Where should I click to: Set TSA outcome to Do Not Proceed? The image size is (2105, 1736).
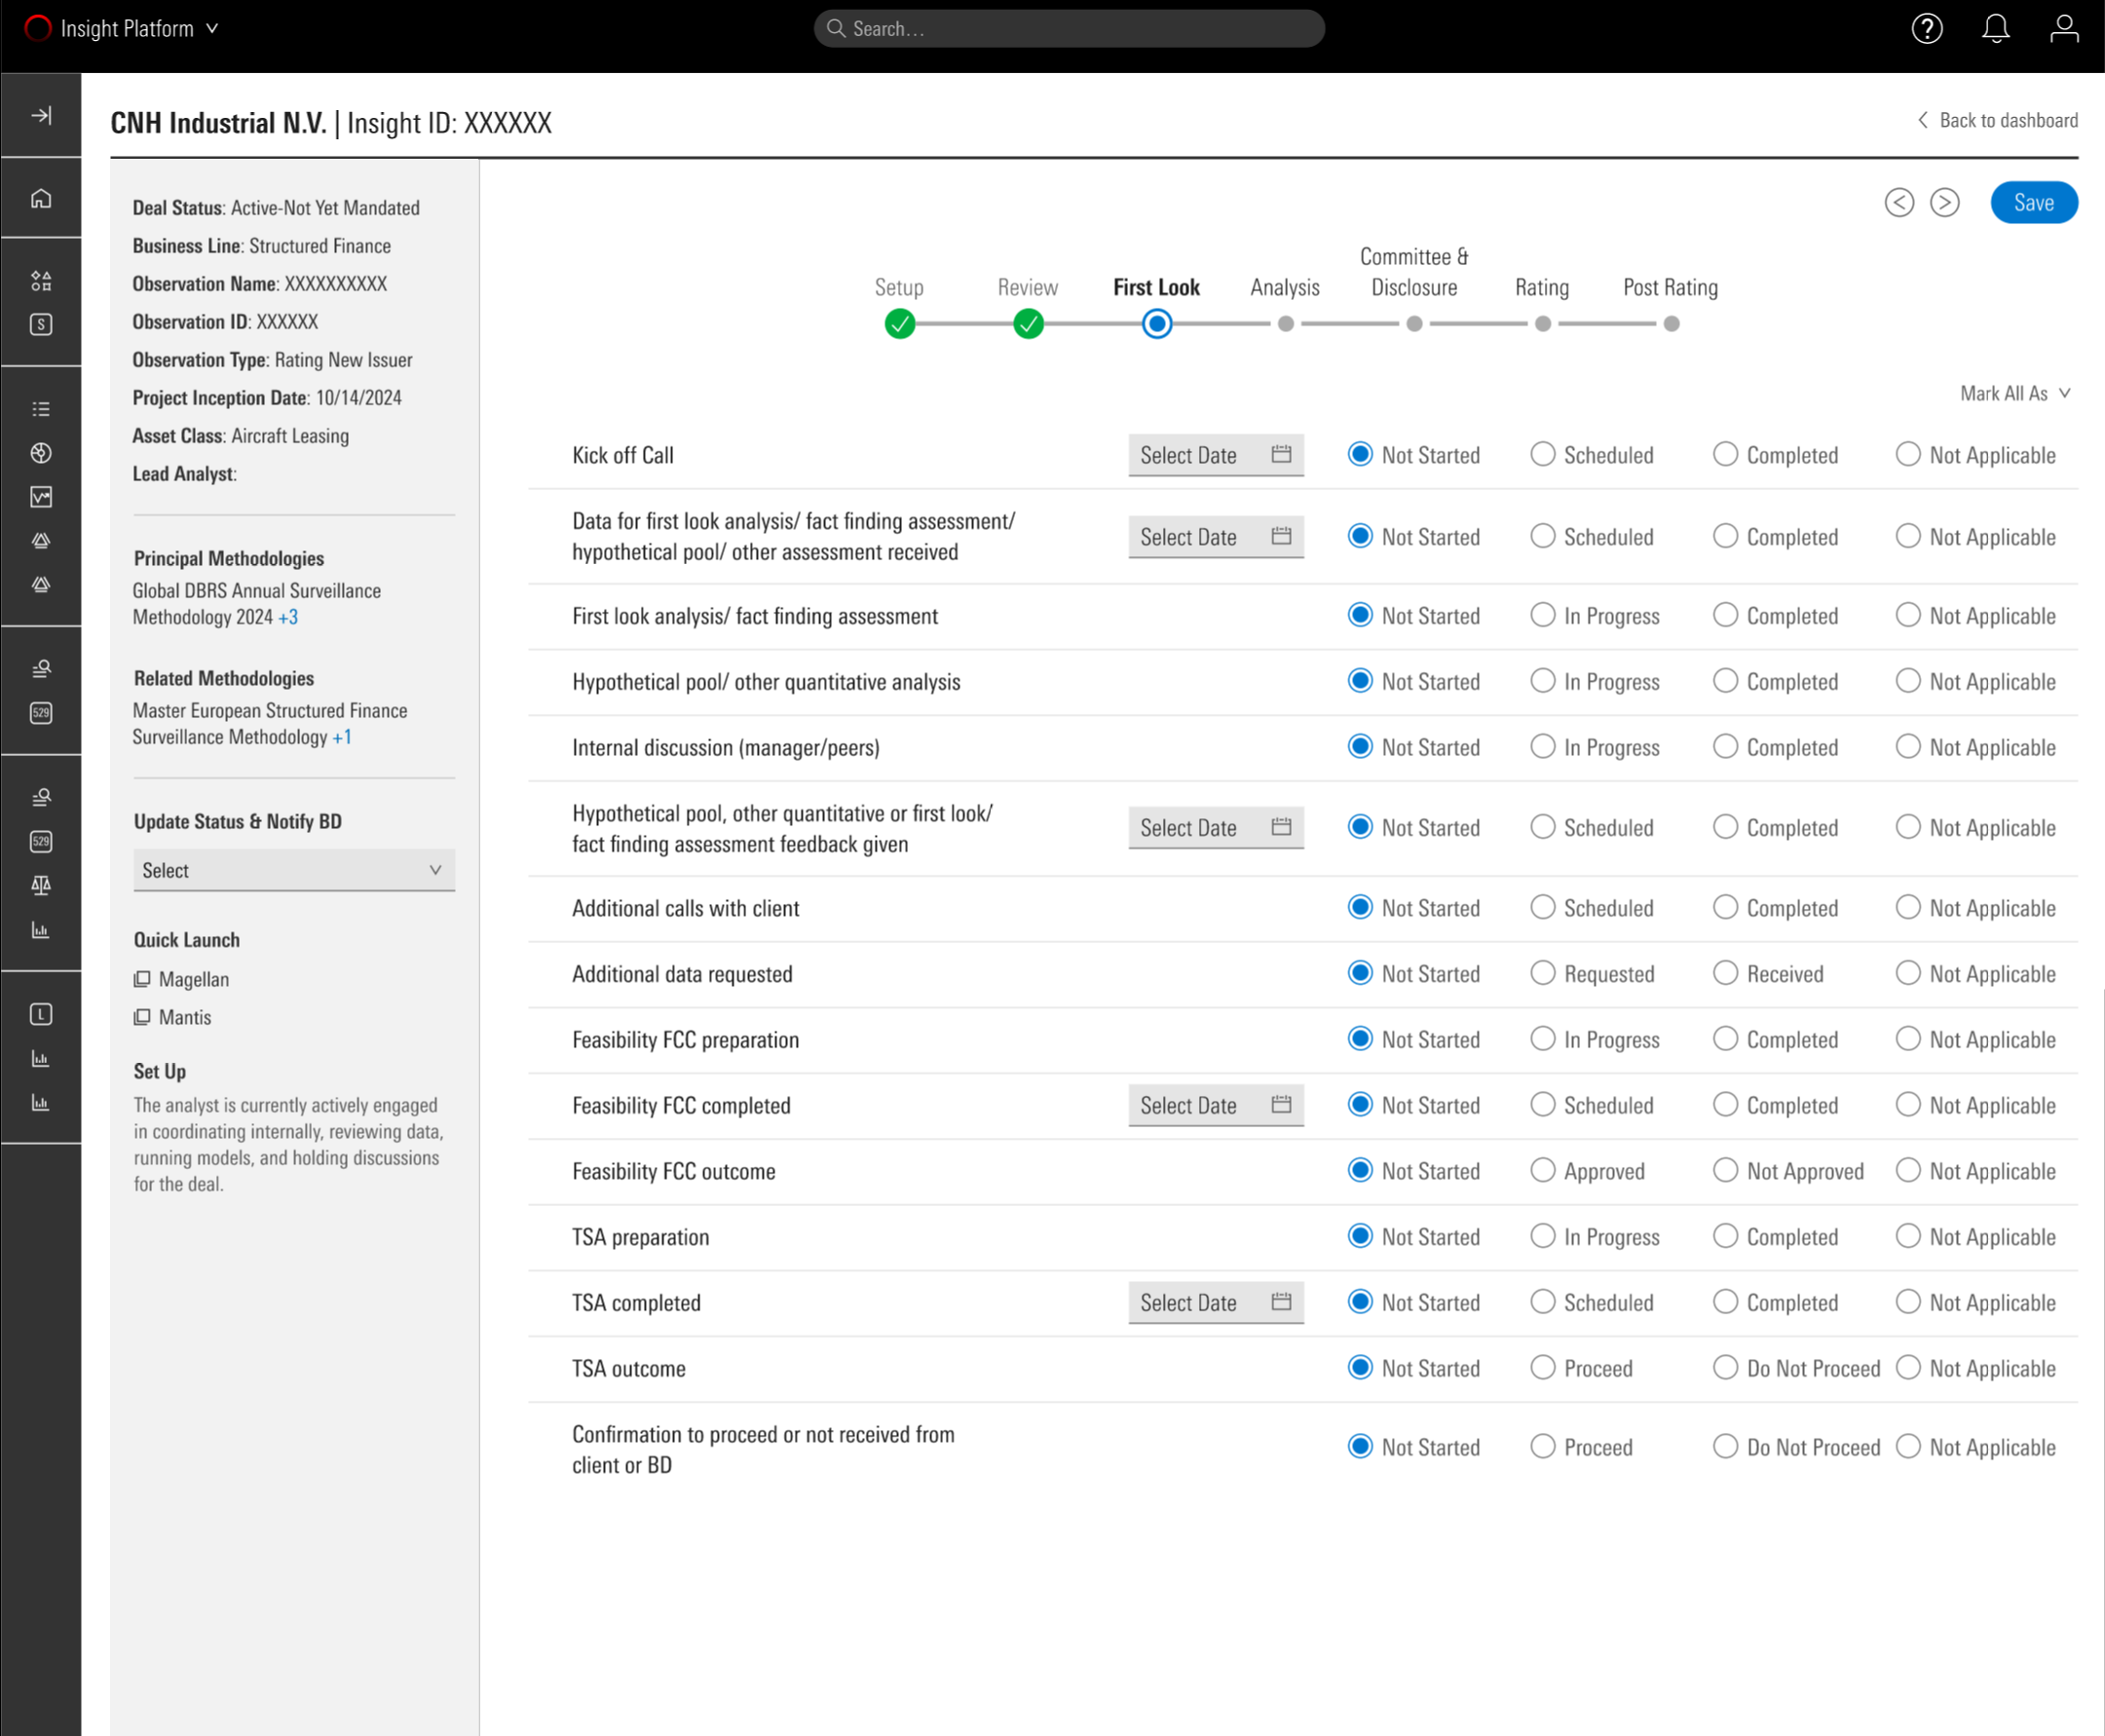click(x=1725, y=1367)
